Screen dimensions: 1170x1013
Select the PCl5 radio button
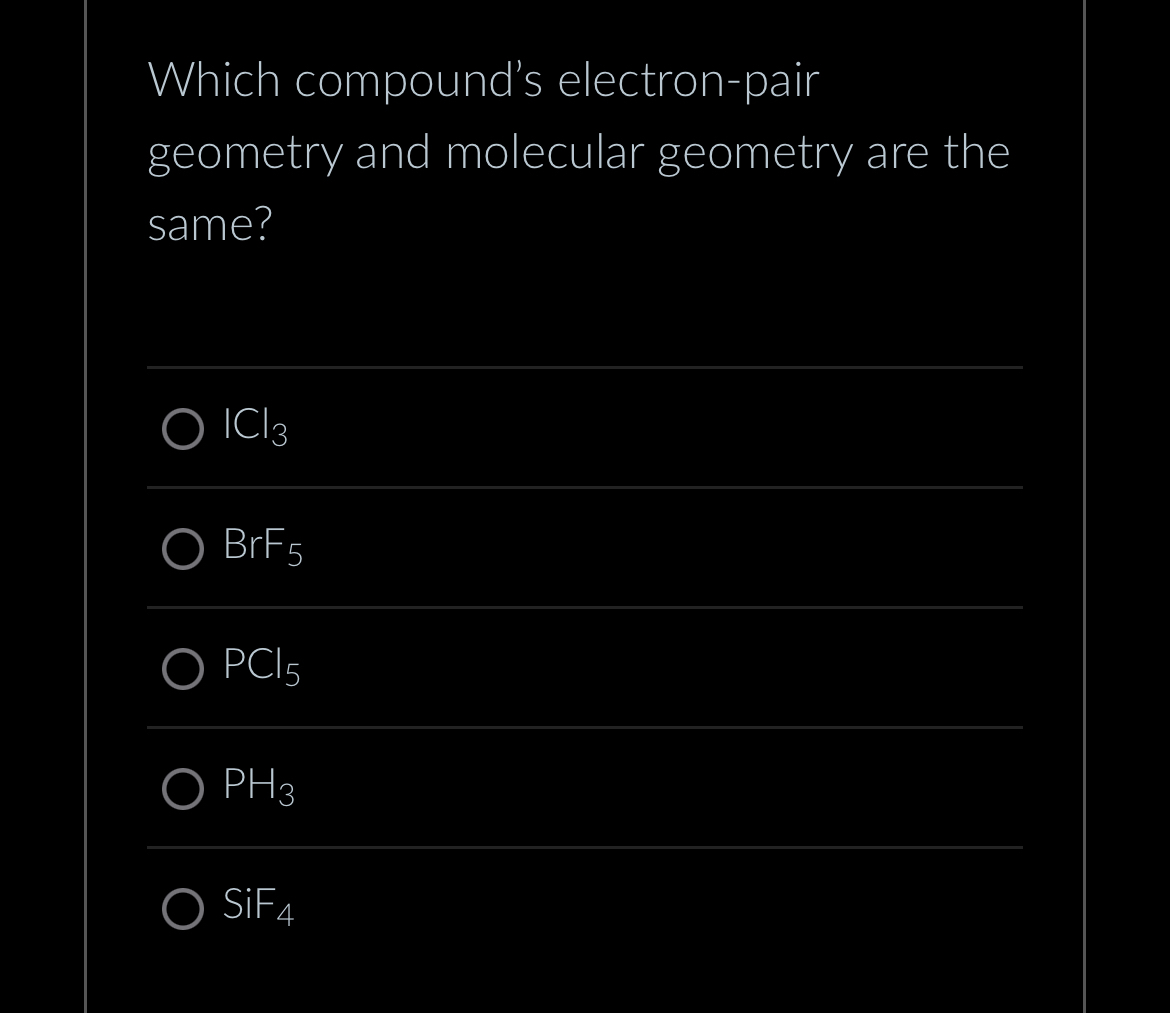(x=183, y=669)
